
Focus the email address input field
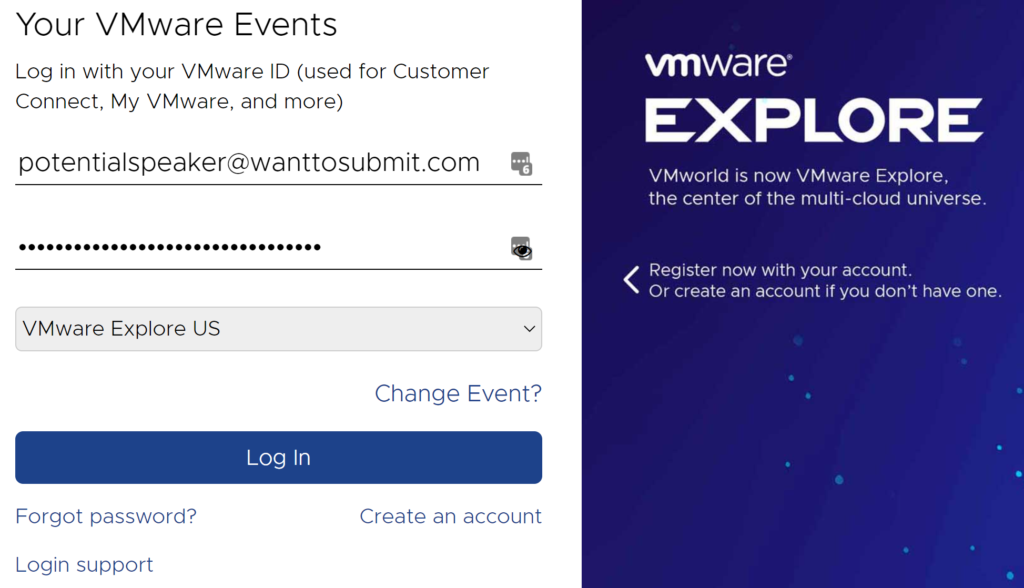261,163
